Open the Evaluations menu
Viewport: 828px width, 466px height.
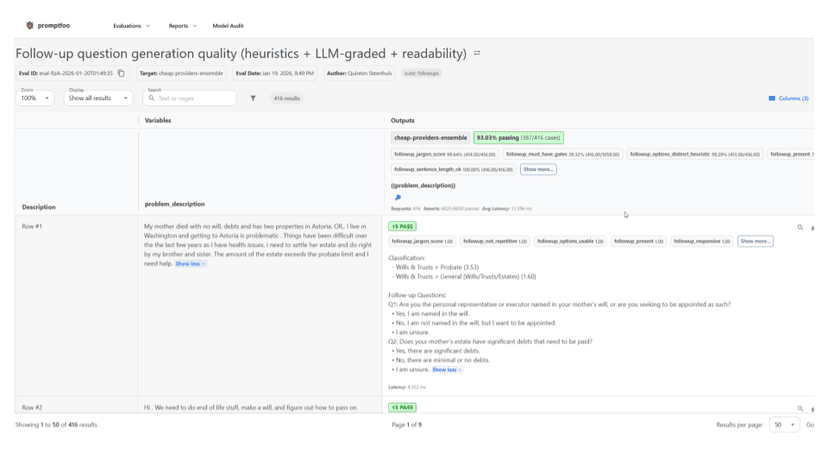(131, 26)
